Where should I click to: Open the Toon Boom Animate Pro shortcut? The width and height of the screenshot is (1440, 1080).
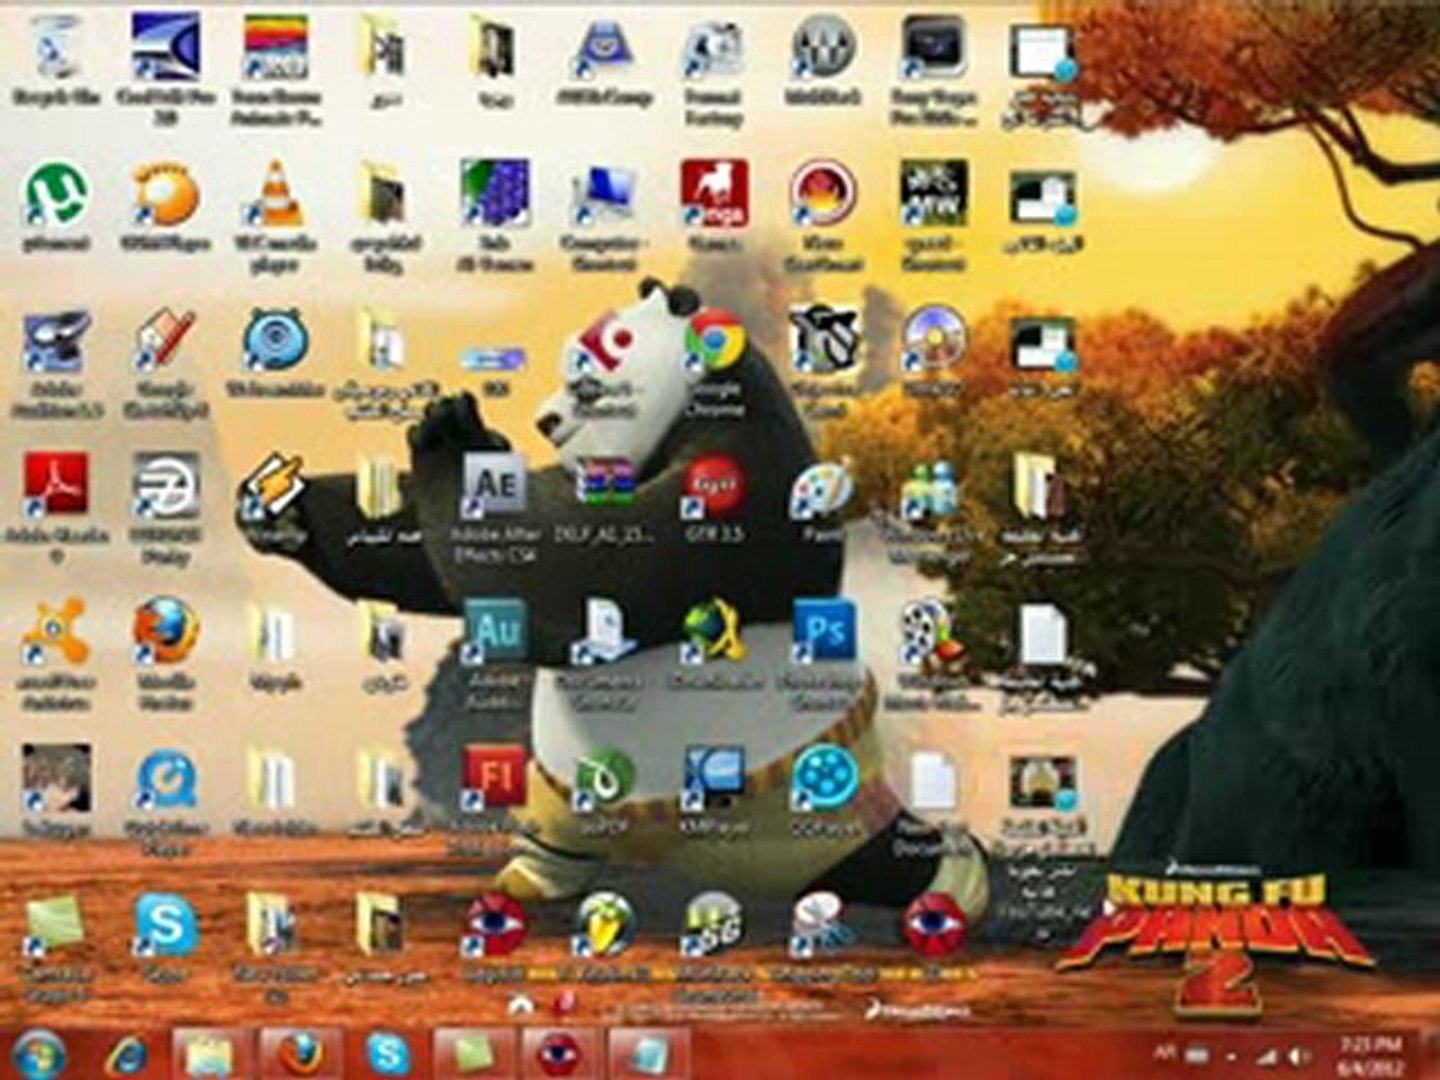coord(275,70)
